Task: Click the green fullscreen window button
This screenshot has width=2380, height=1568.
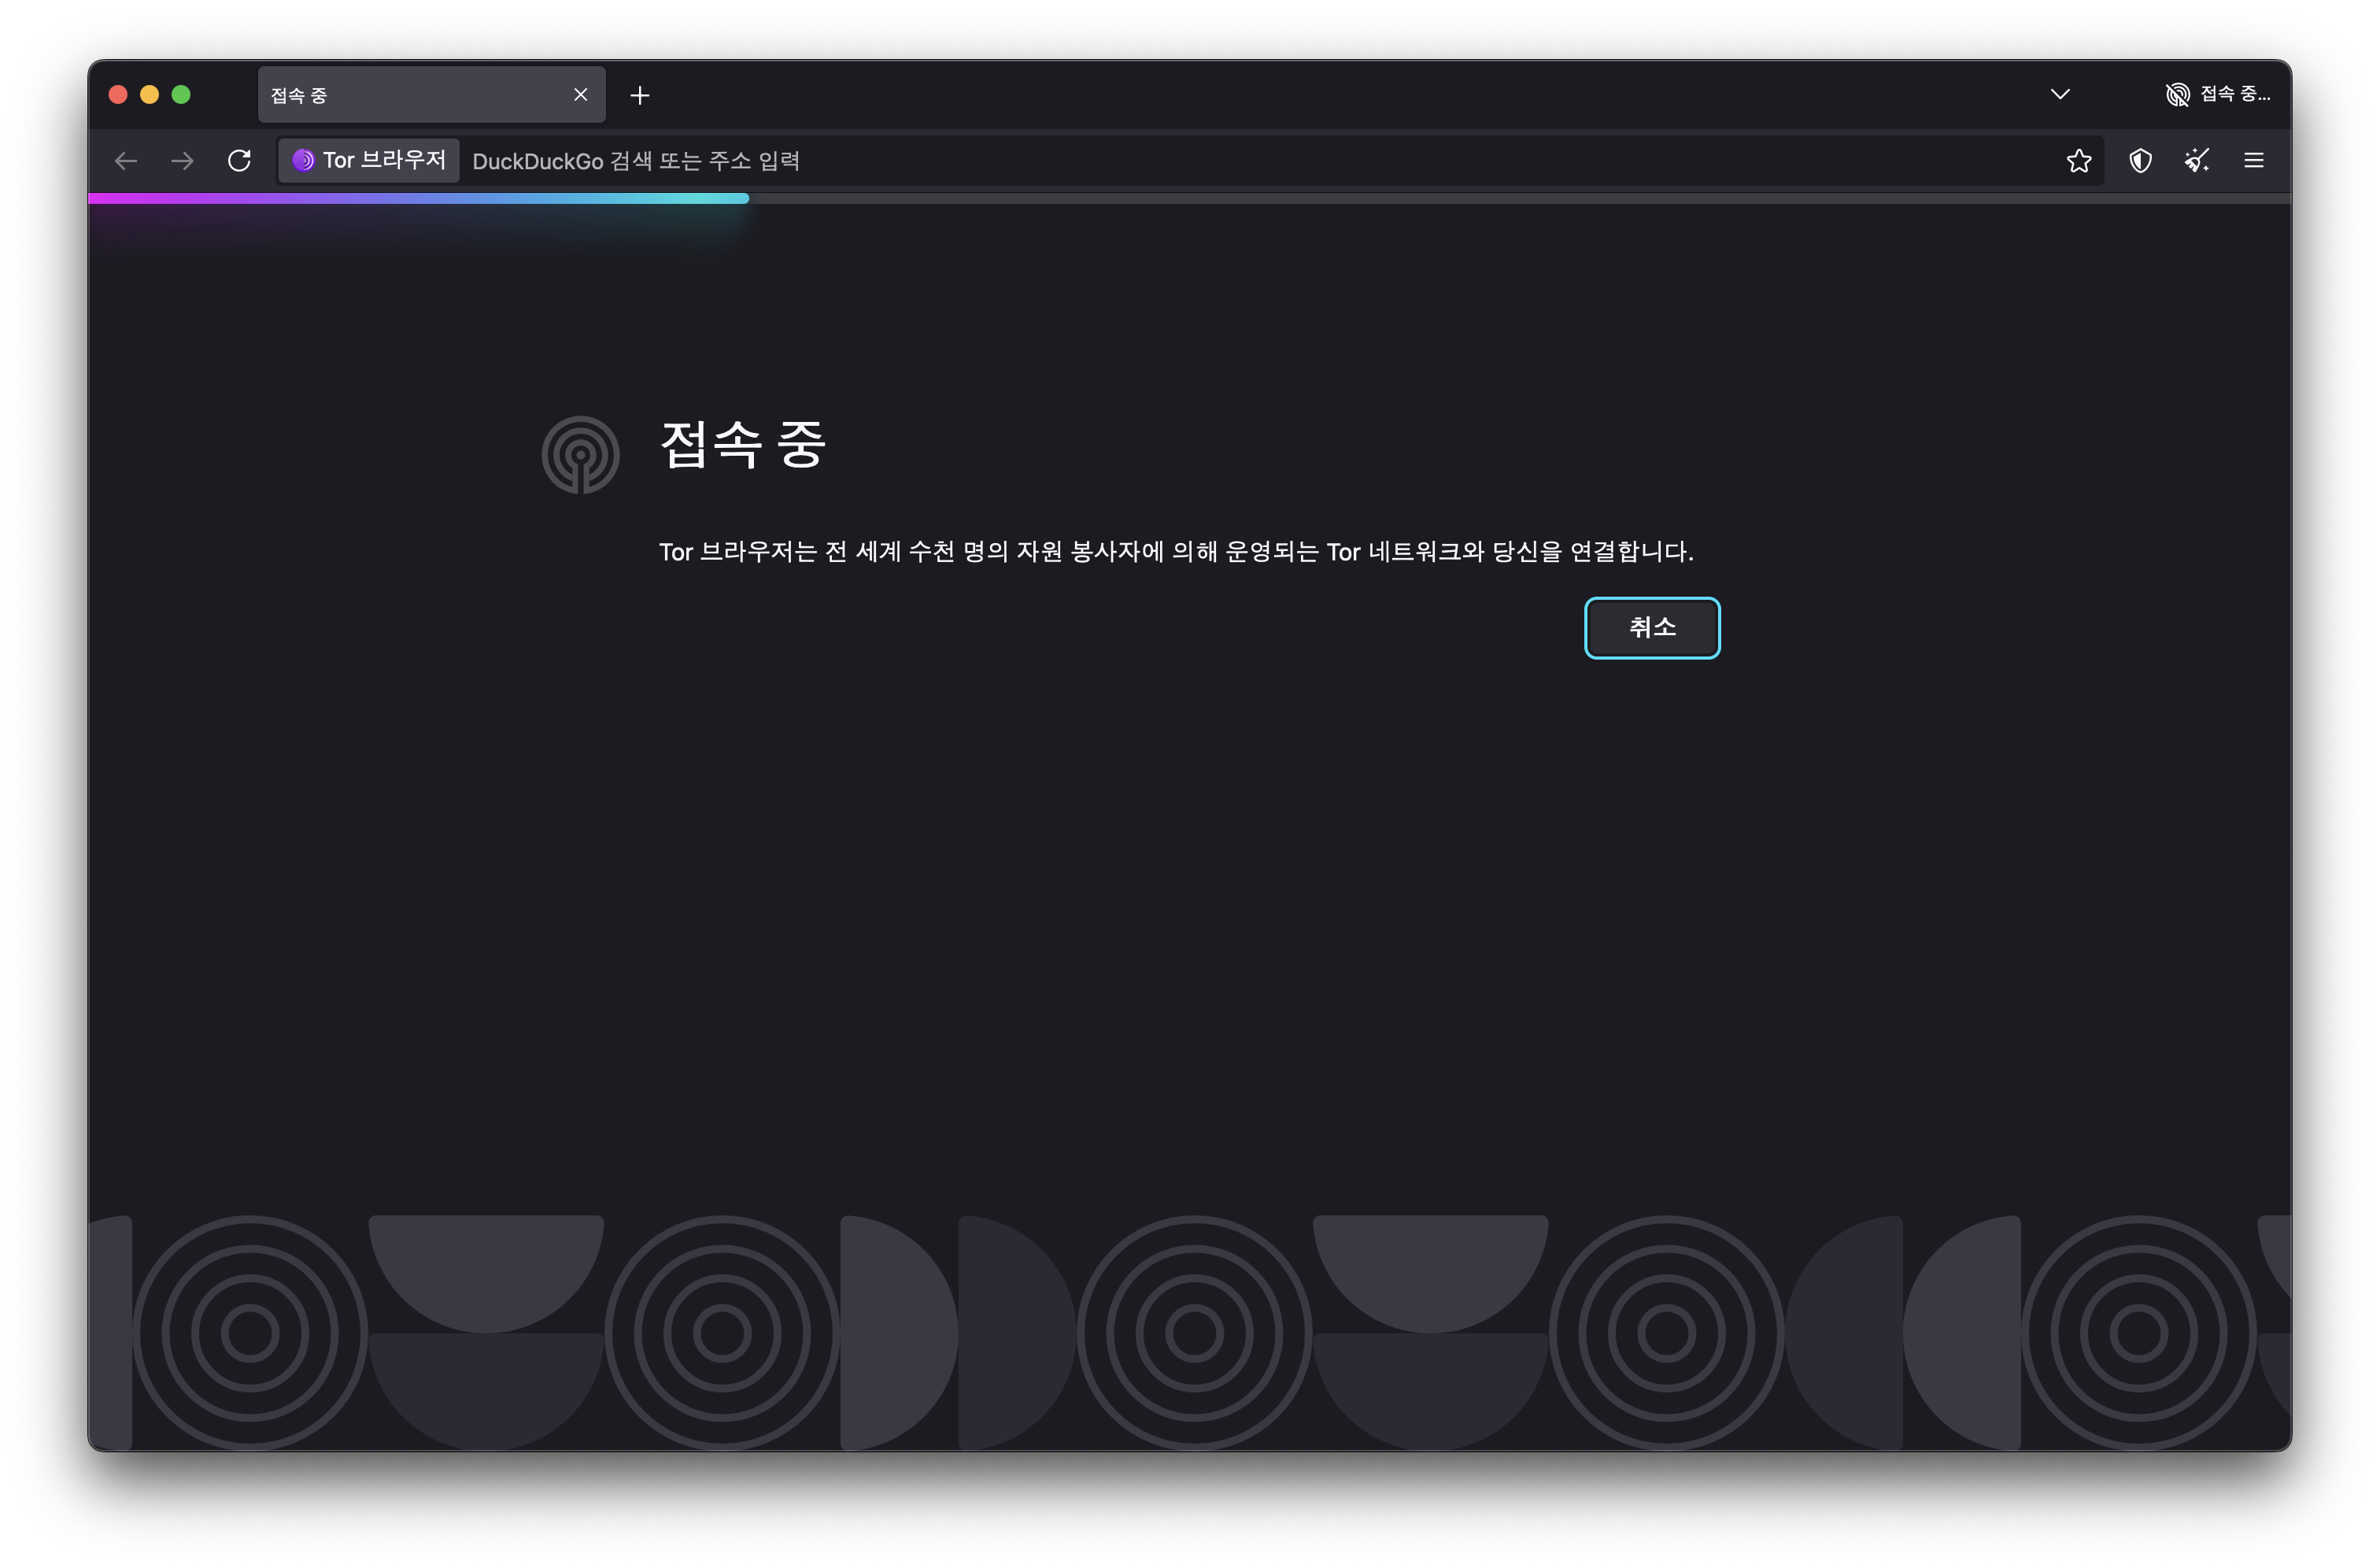Action: (x=181, y=95)
